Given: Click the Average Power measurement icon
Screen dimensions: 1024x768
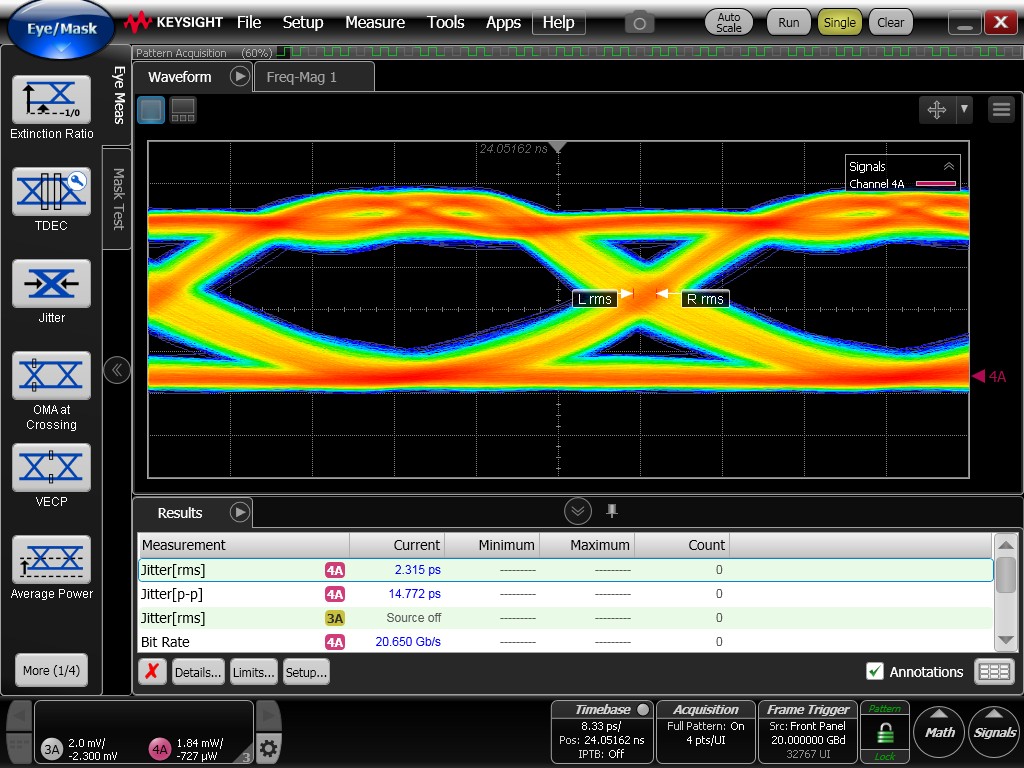Looking at the screenshot, I should (x=51, y=560).
